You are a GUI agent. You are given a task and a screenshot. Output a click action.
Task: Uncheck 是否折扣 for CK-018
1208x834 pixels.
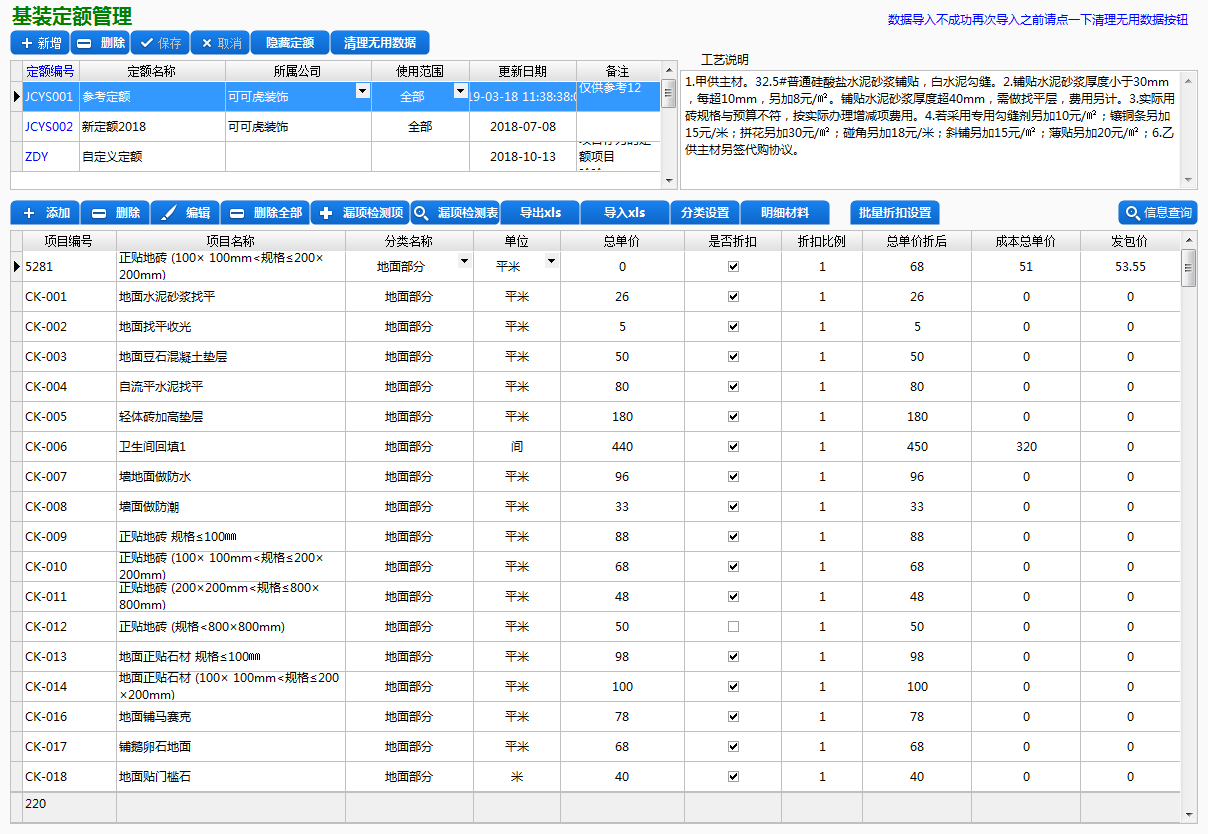733,777
